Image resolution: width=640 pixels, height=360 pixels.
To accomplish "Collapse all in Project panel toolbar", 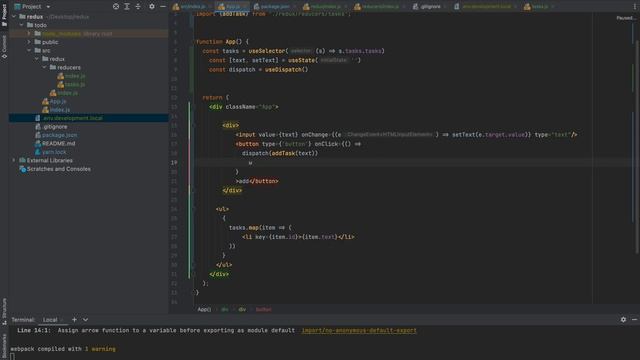I will click(138, 7).
